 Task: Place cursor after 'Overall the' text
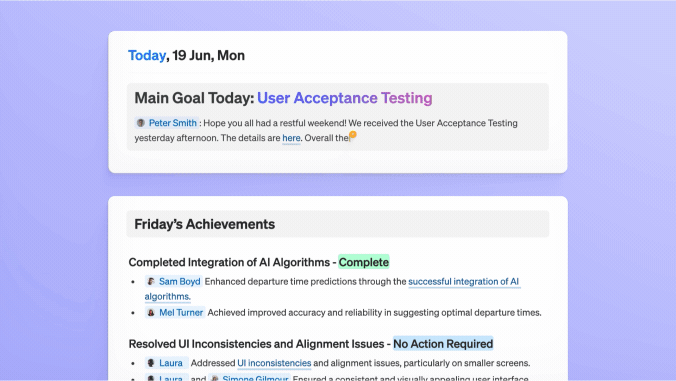(x=349, y=138)
